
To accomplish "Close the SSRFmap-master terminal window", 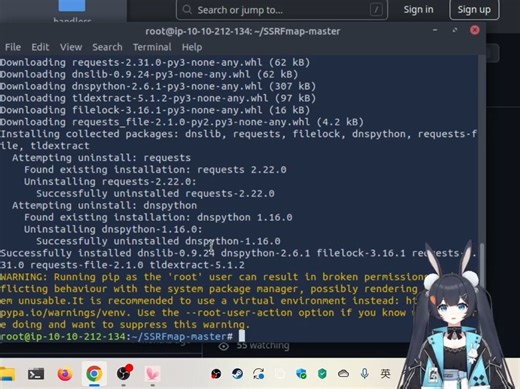I will coord(475,30).
